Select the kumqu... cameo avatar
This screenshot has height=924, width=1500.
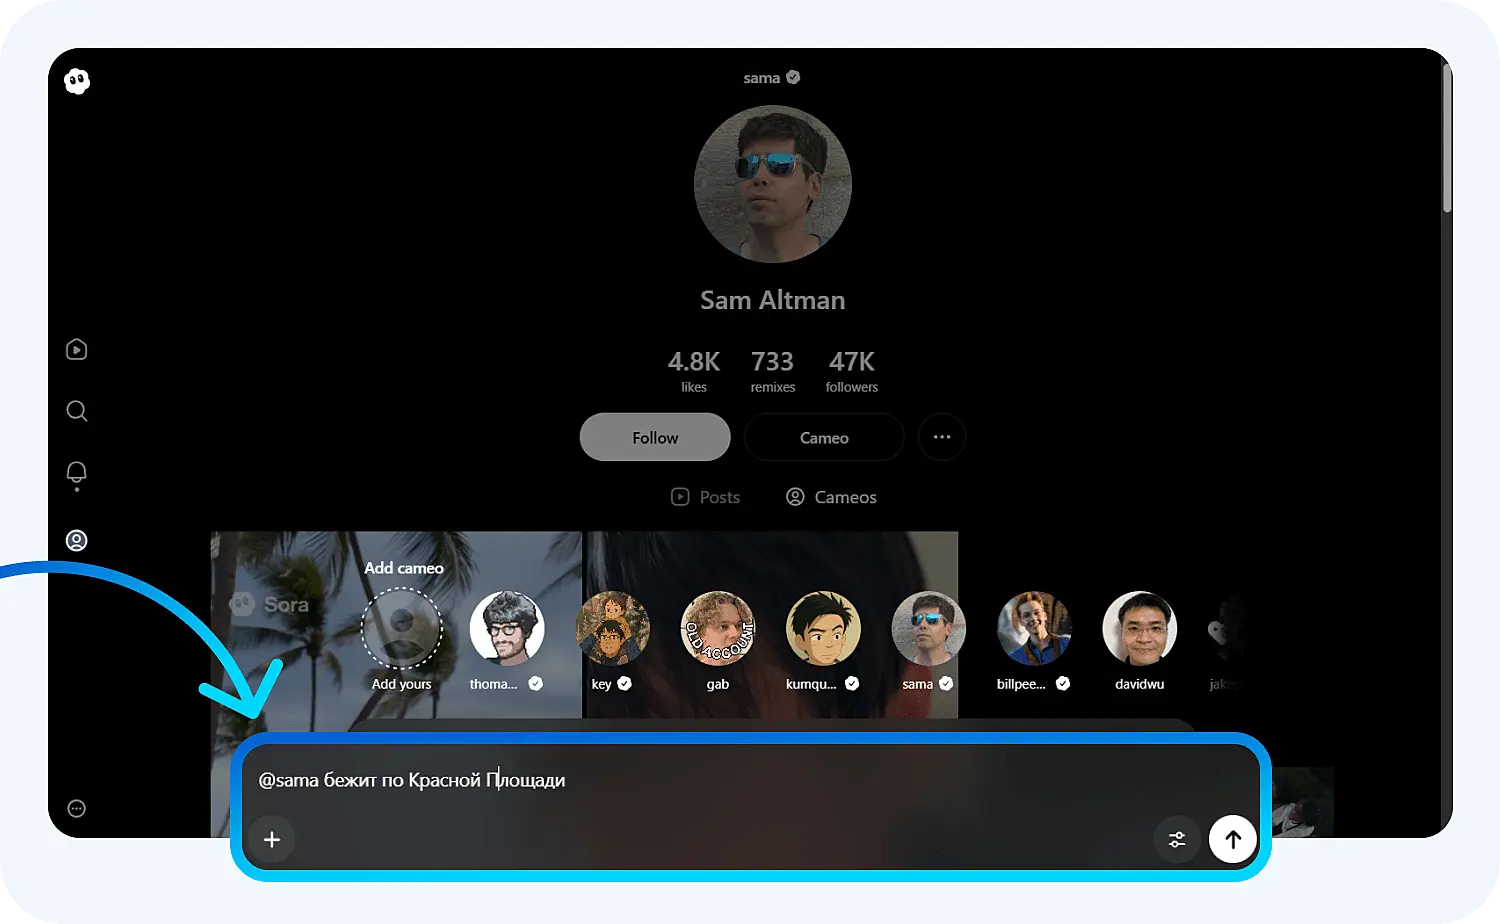[824, 628]
